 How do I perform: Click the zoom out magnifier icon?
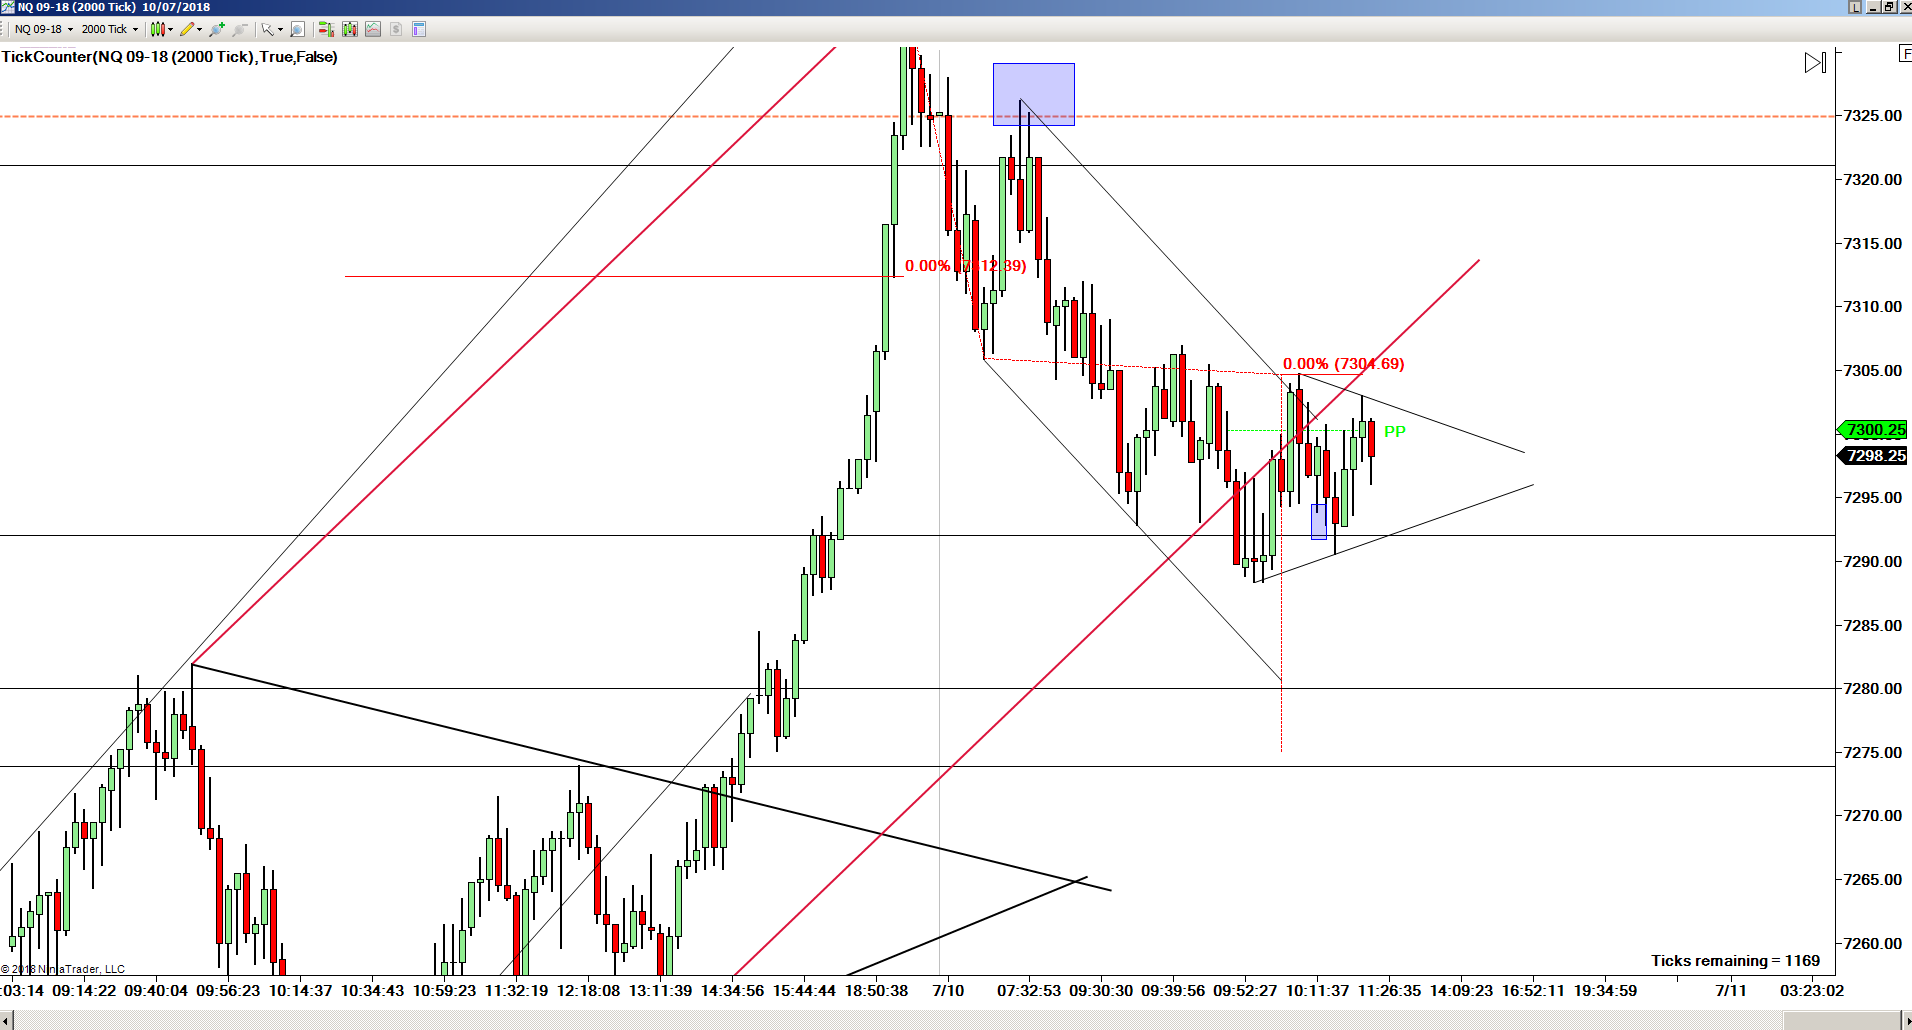(240, 29)
